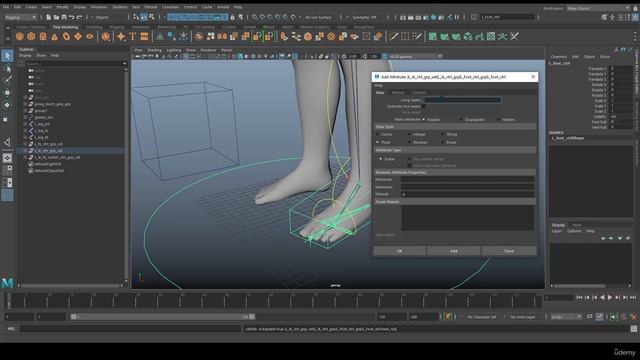This screenshot has height=360, width=640.
Task: Choose the Integer data type
Action: point(409,134)
